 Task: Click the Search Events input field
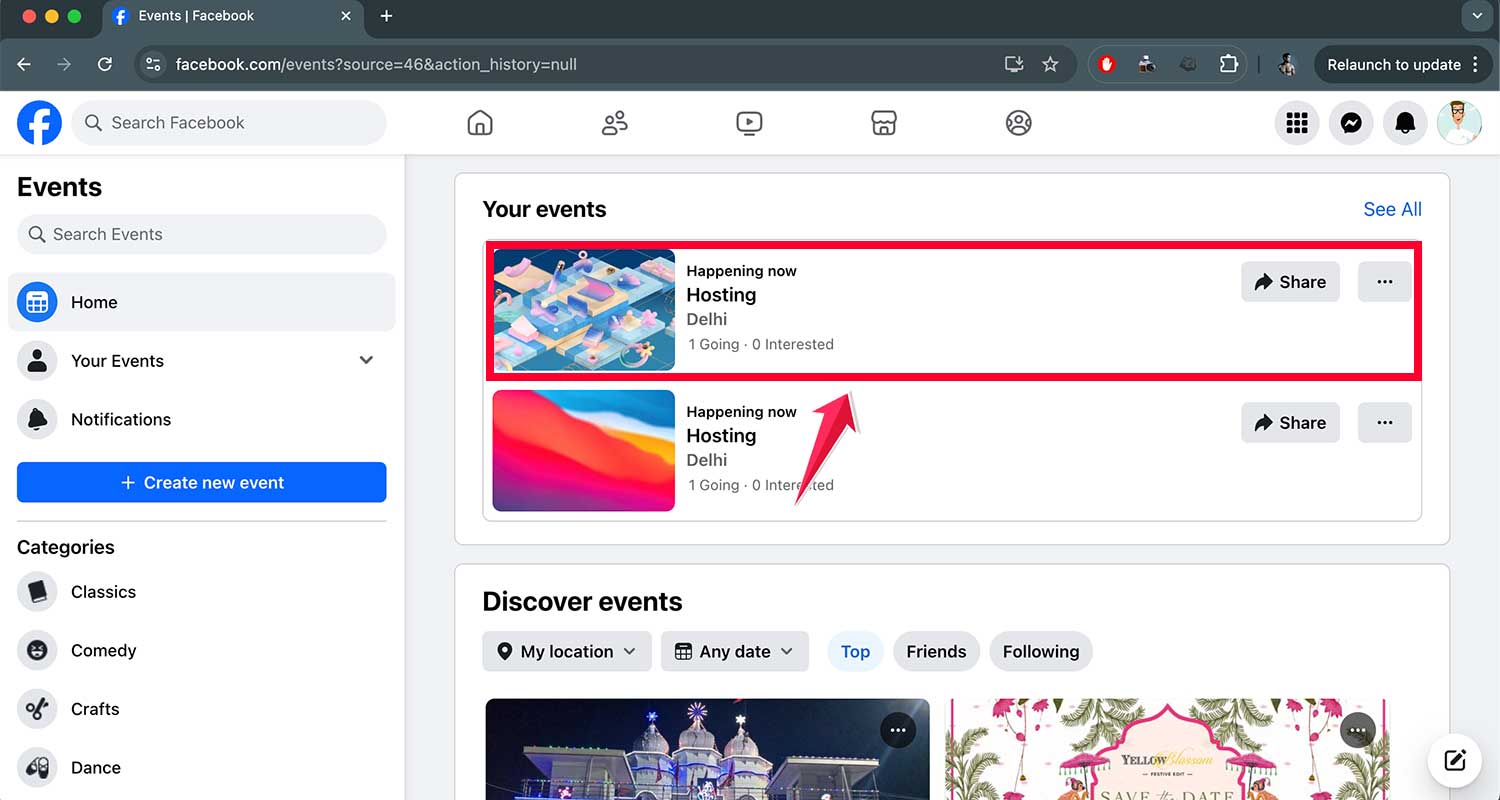click(x=201, y=234)
